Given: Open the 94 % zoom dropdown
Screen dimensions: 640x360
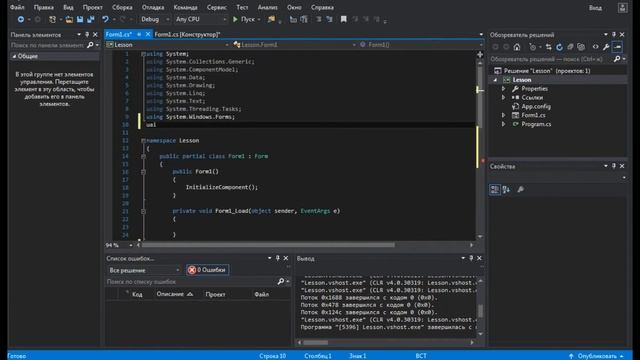Looking at the screenshot, I should (131, 245).
